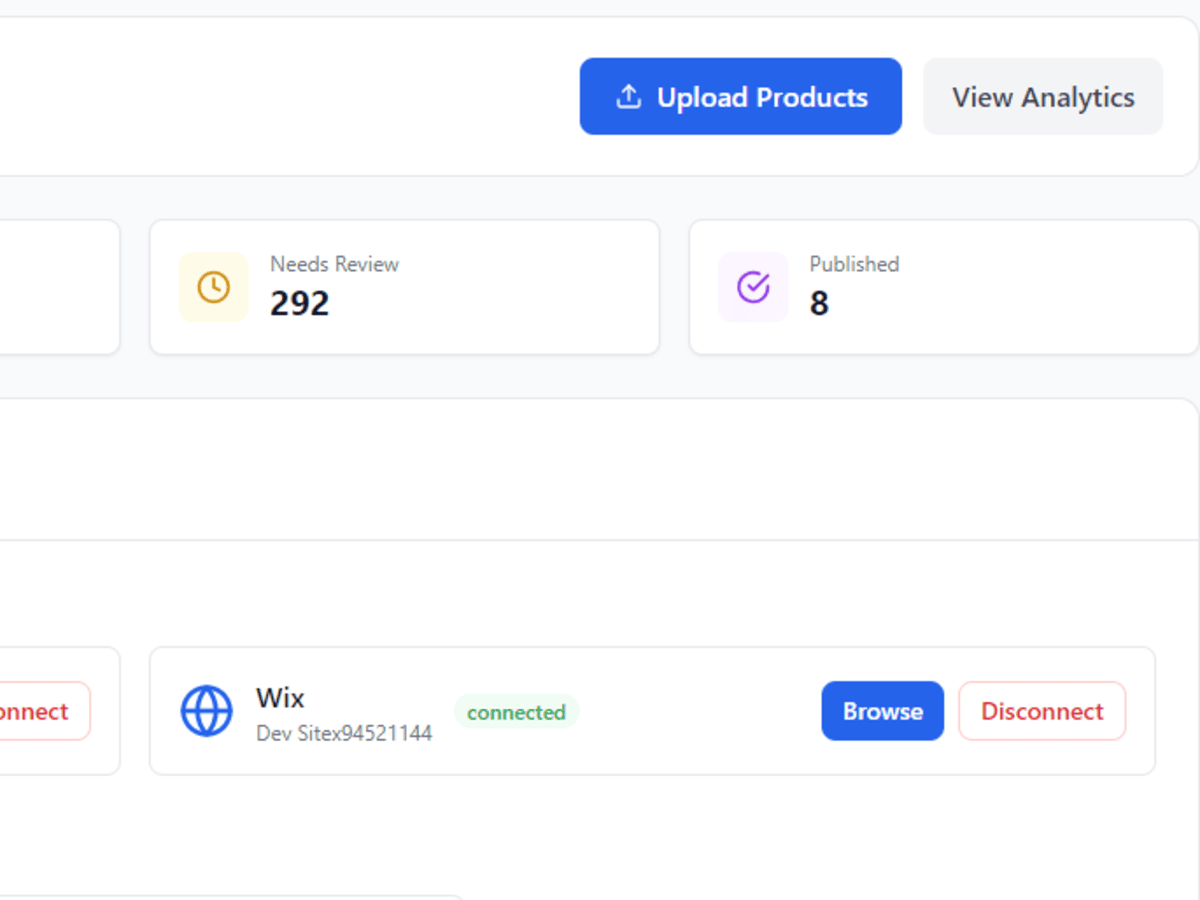
Task: Click the Dev Sitex94521144 site name
Action: tap(344, 733)
